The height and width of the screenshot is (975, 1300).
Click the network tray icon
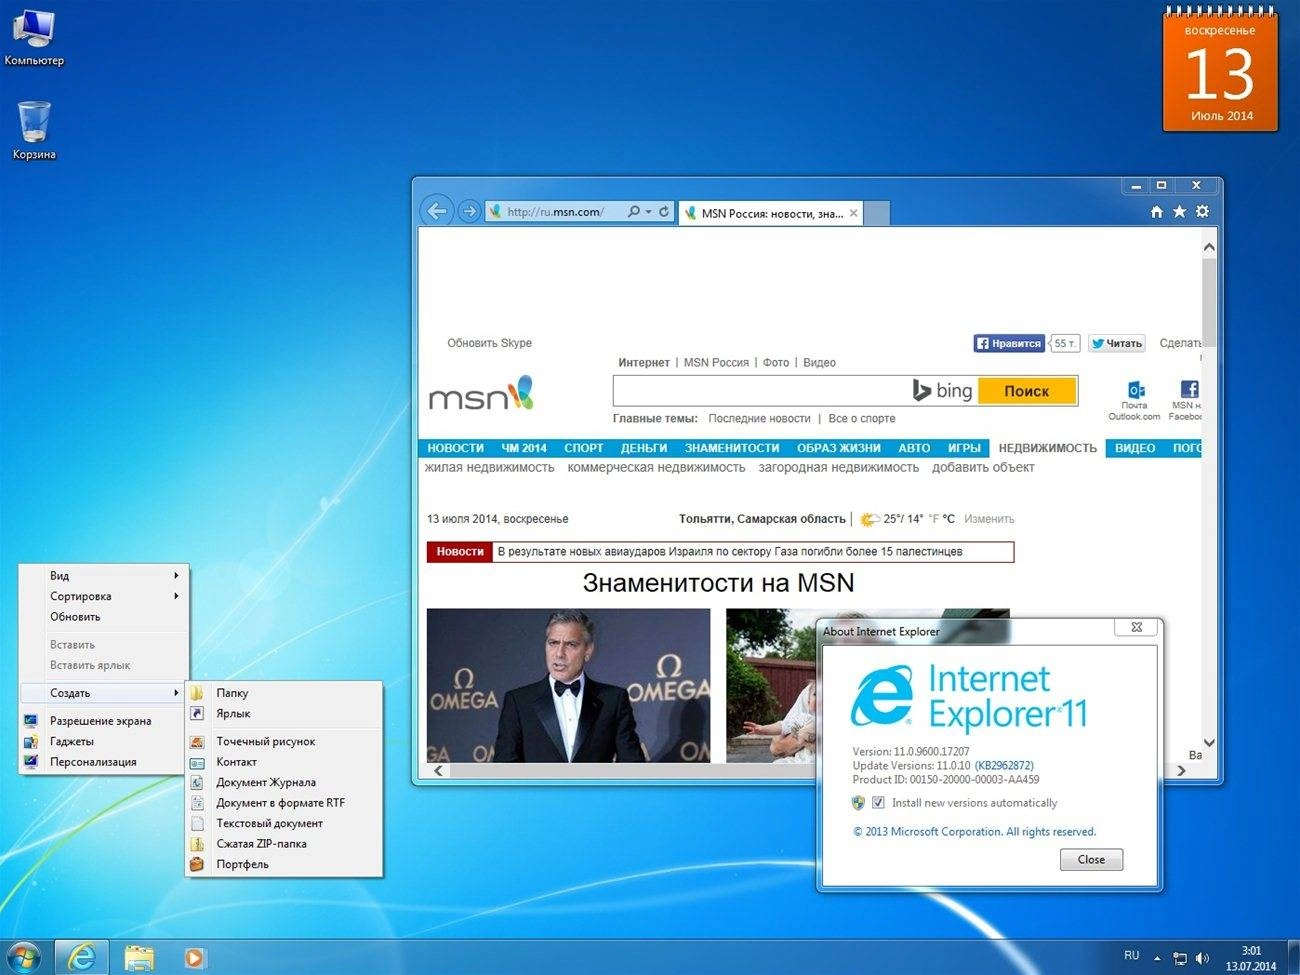point(1180,958)
